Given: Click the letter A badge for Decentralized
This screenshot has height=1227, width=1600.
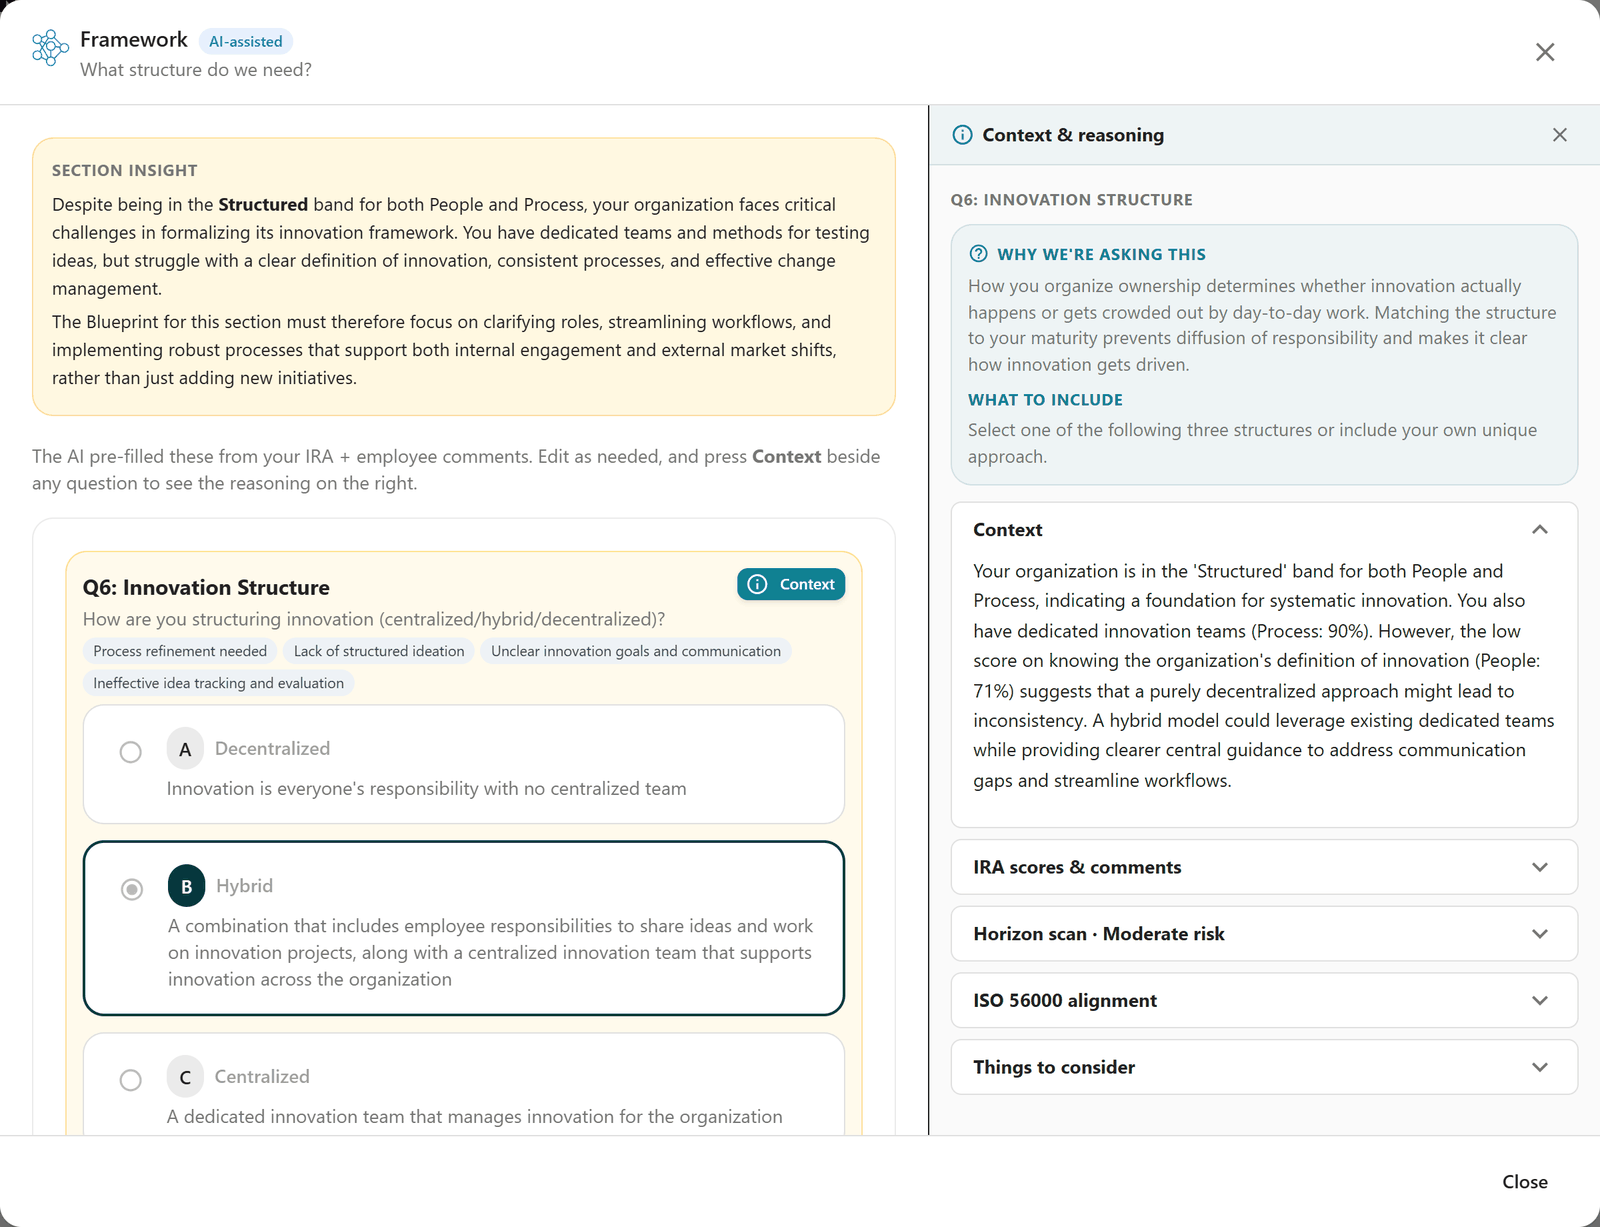Looking at the screenshot, I should pyautogui.click(x=185, y=749).
